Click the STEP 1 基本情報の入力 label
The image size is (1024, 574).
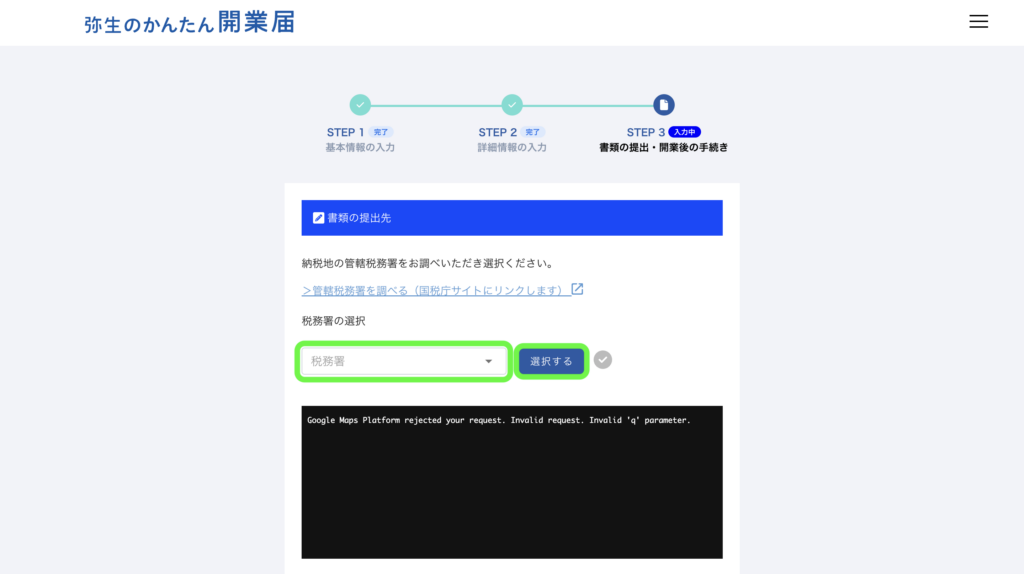tap(360, 148)
